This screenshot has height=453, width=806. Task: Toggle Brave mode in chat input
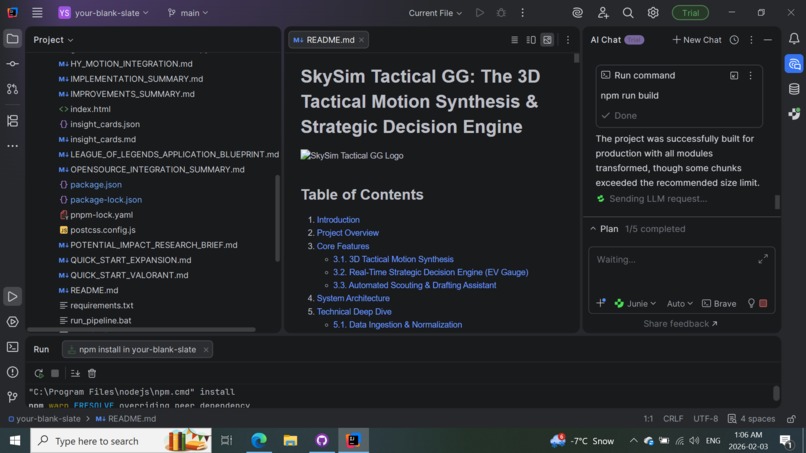click(719, 303)
